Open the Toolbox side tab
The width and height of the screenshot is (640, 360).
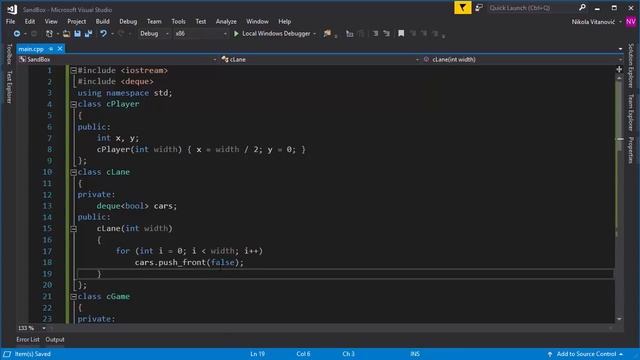[x=9, y=54]
